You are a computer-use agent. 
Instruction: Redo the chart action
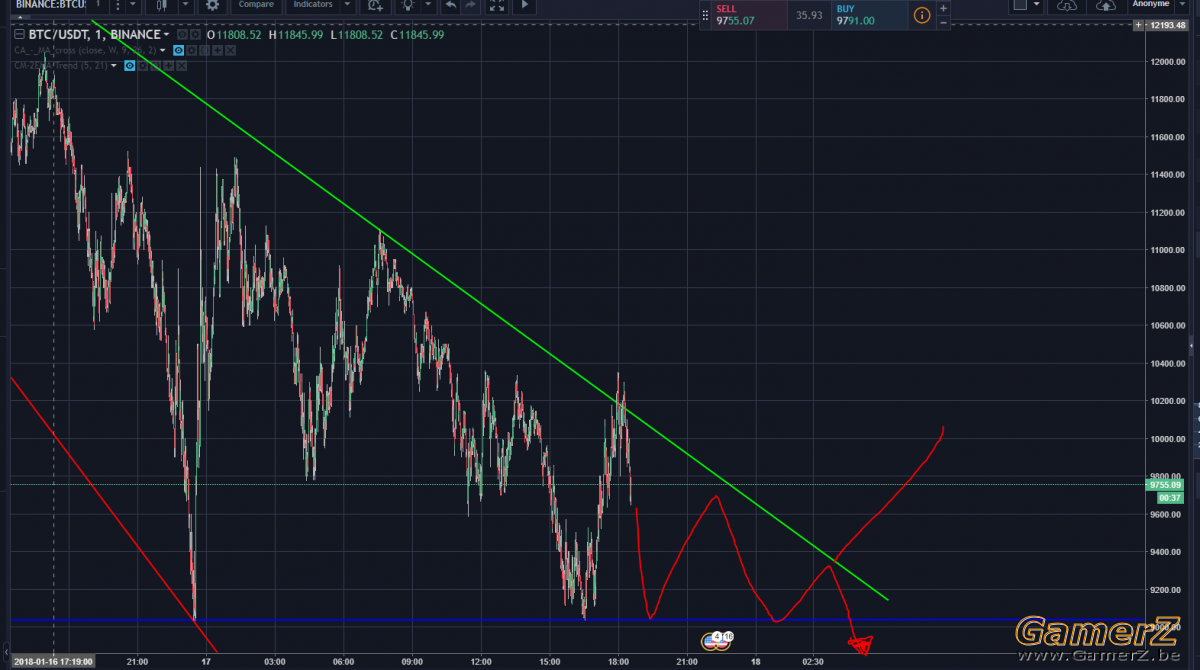tap(470, 5)
